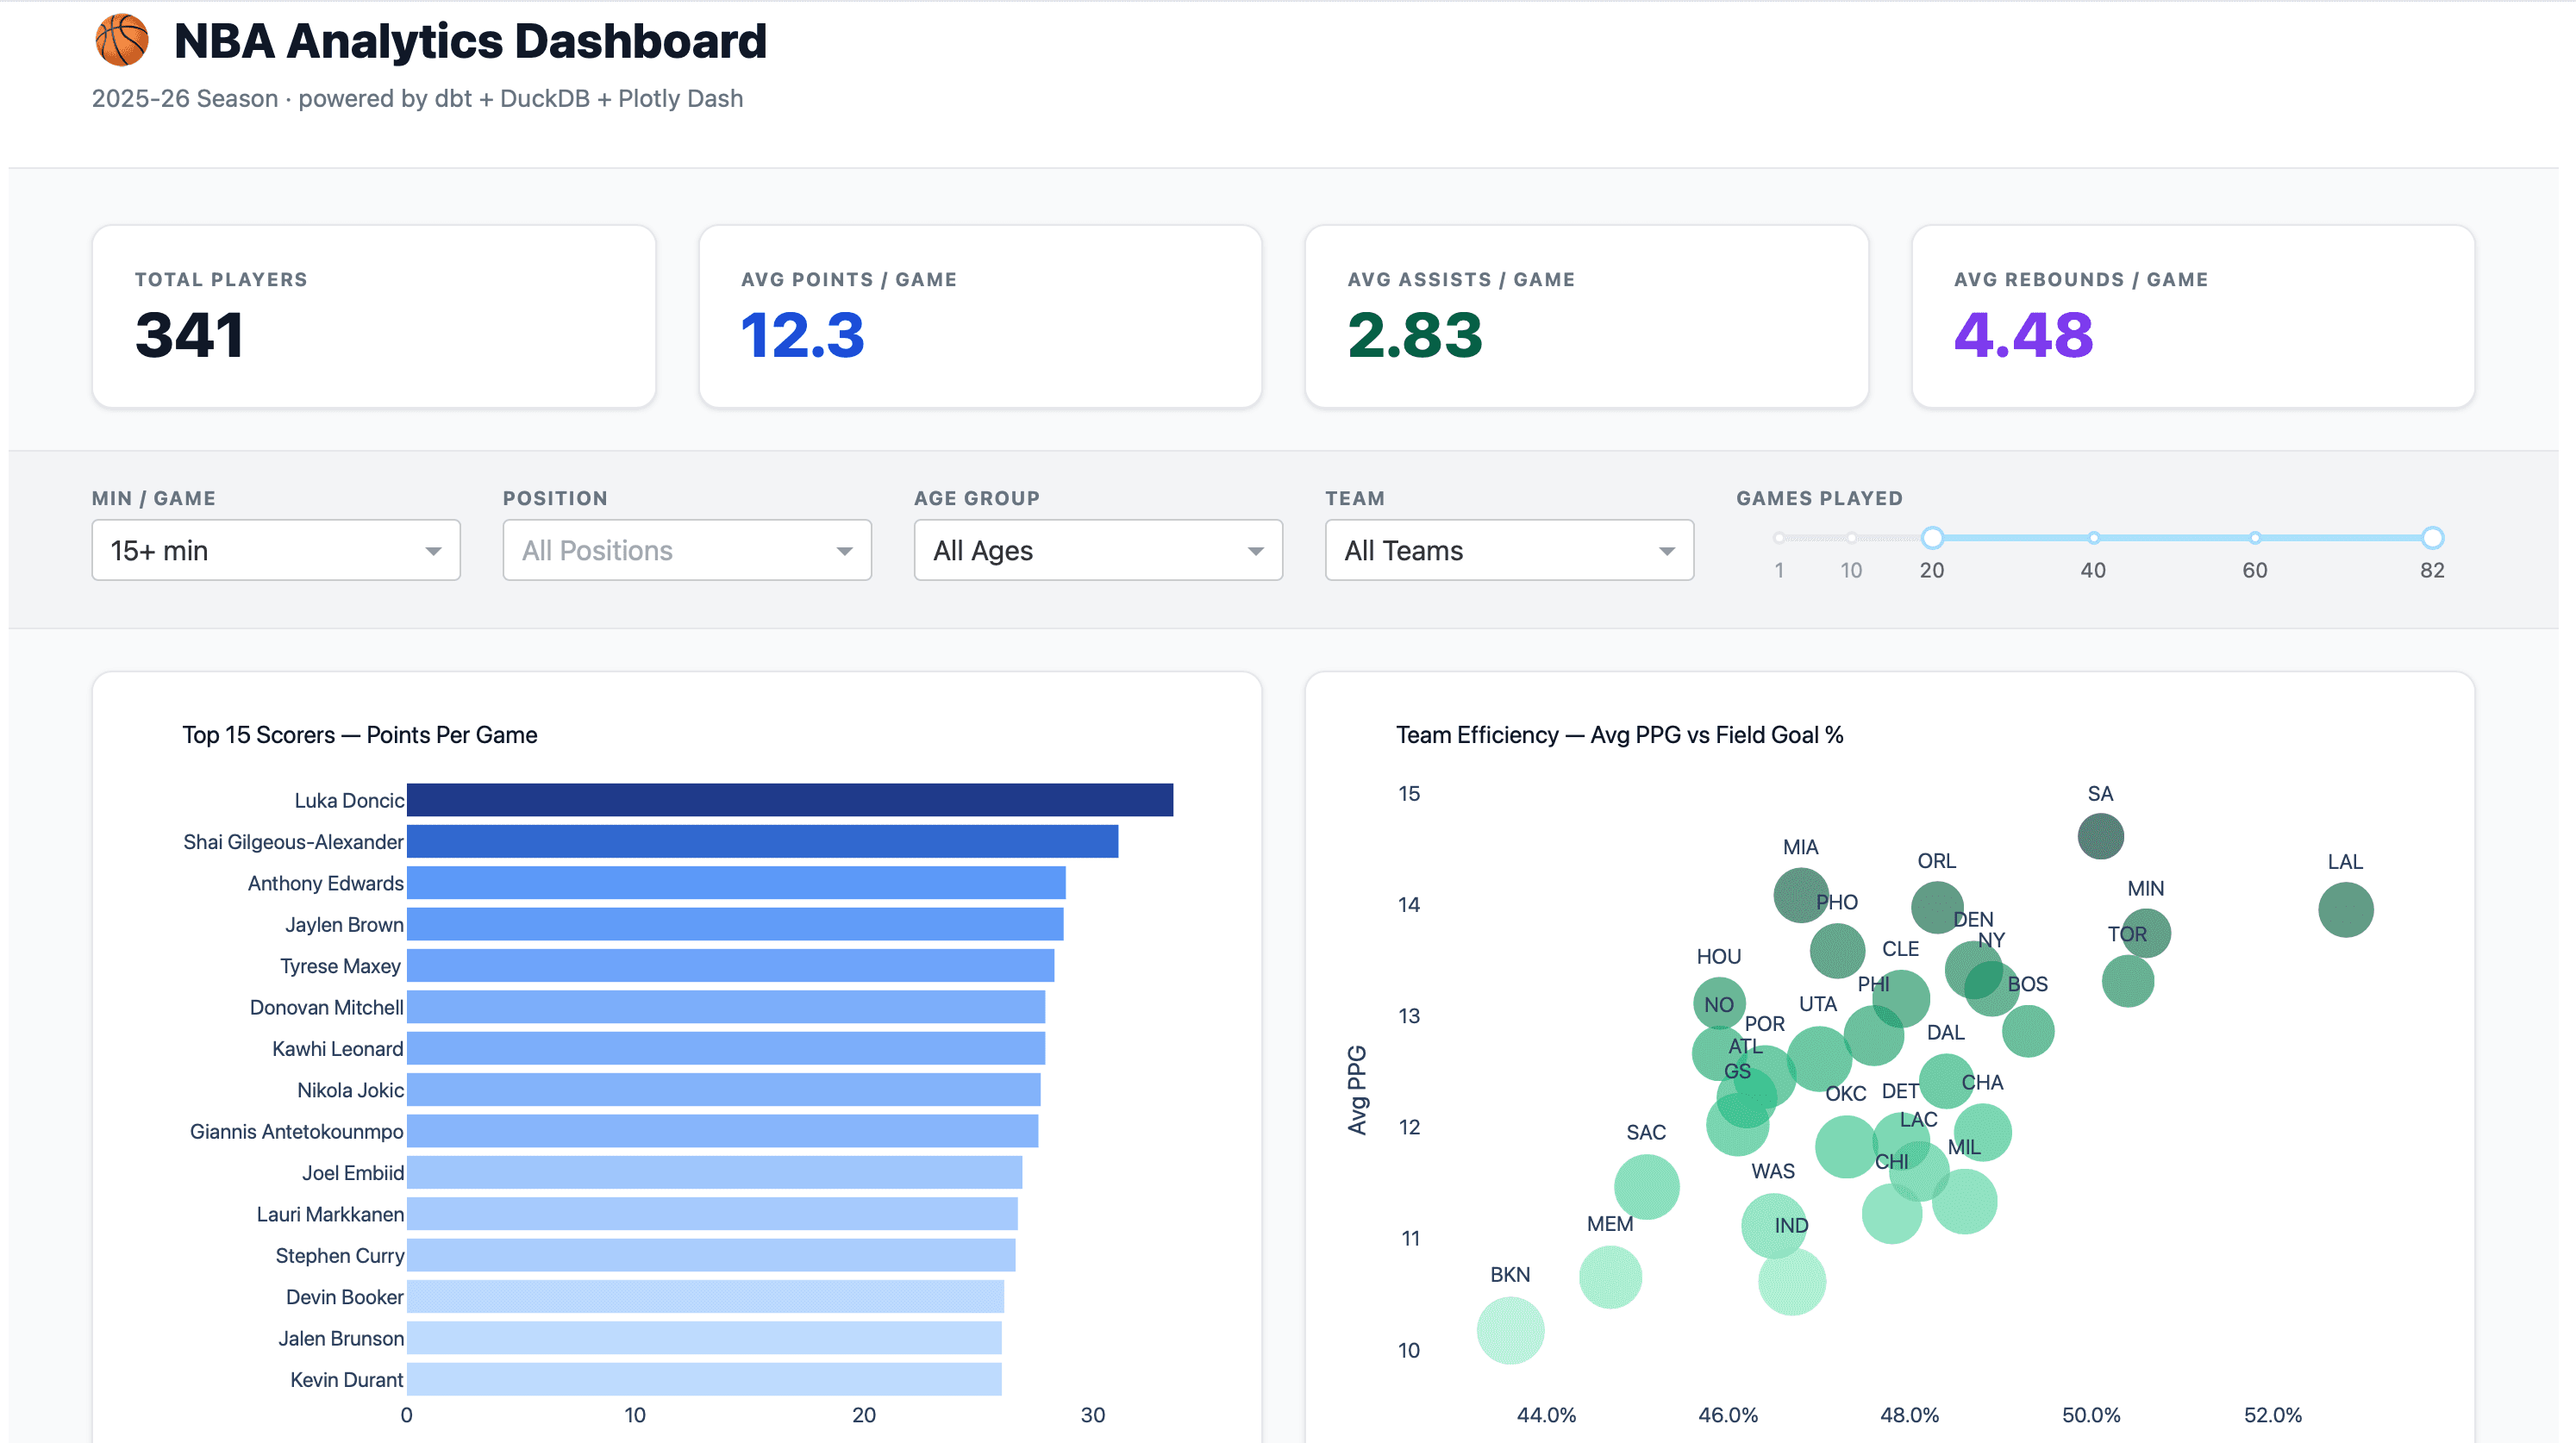Click the ORL bubble in scatter chart
Viewport: 2576px width, 1443px height.
click(1936, 908)
